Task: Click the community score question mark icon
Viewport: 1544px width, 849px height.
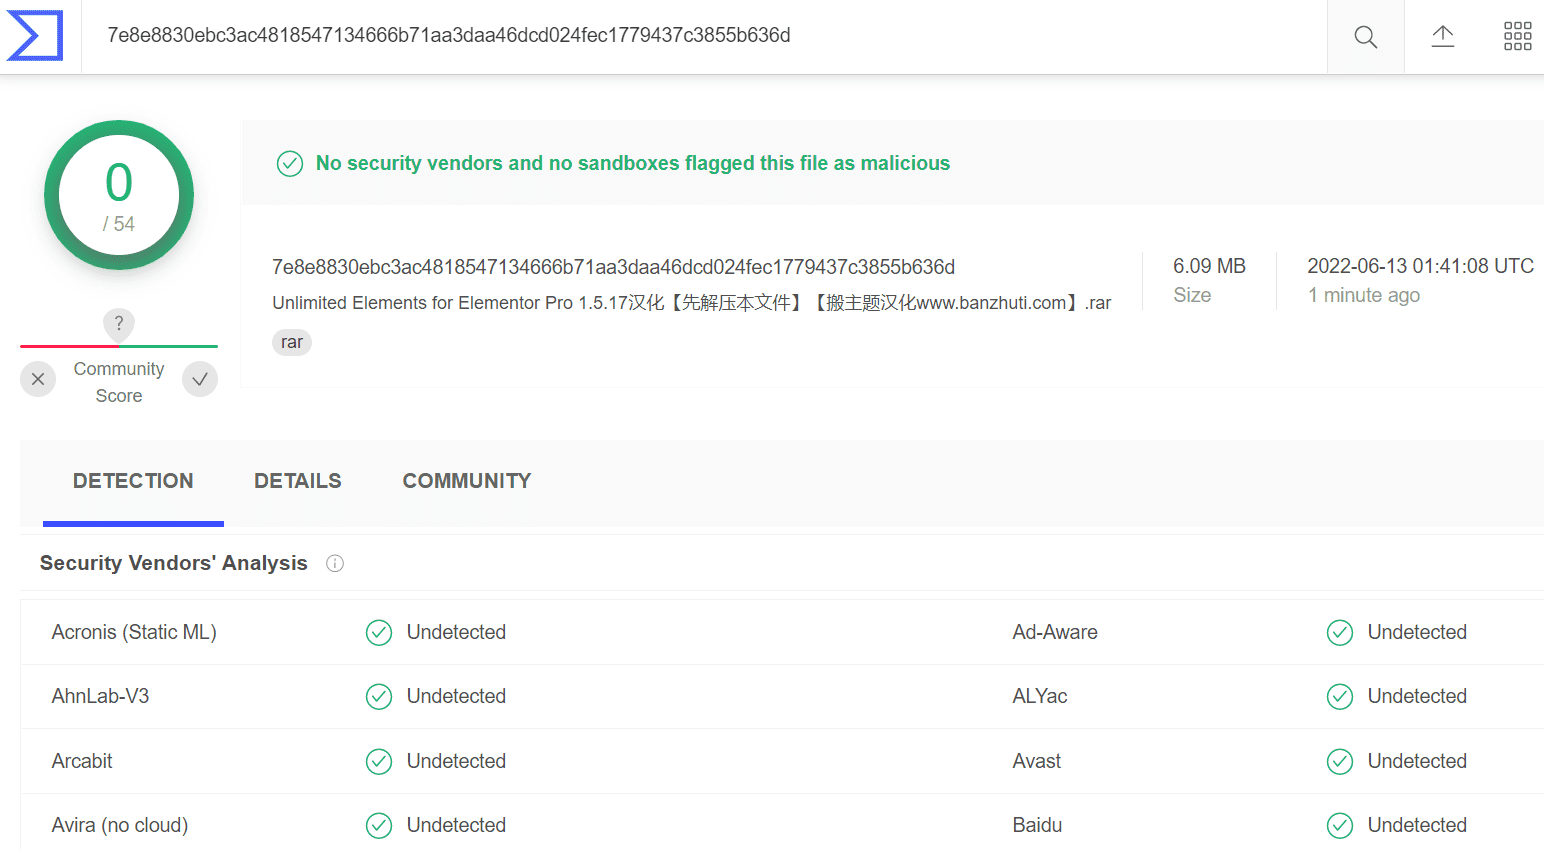Action: [119, 323]
